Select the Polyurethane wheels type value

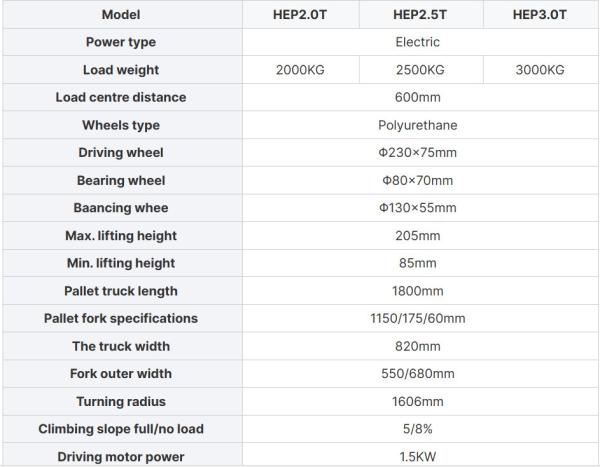tap(417, 125)
